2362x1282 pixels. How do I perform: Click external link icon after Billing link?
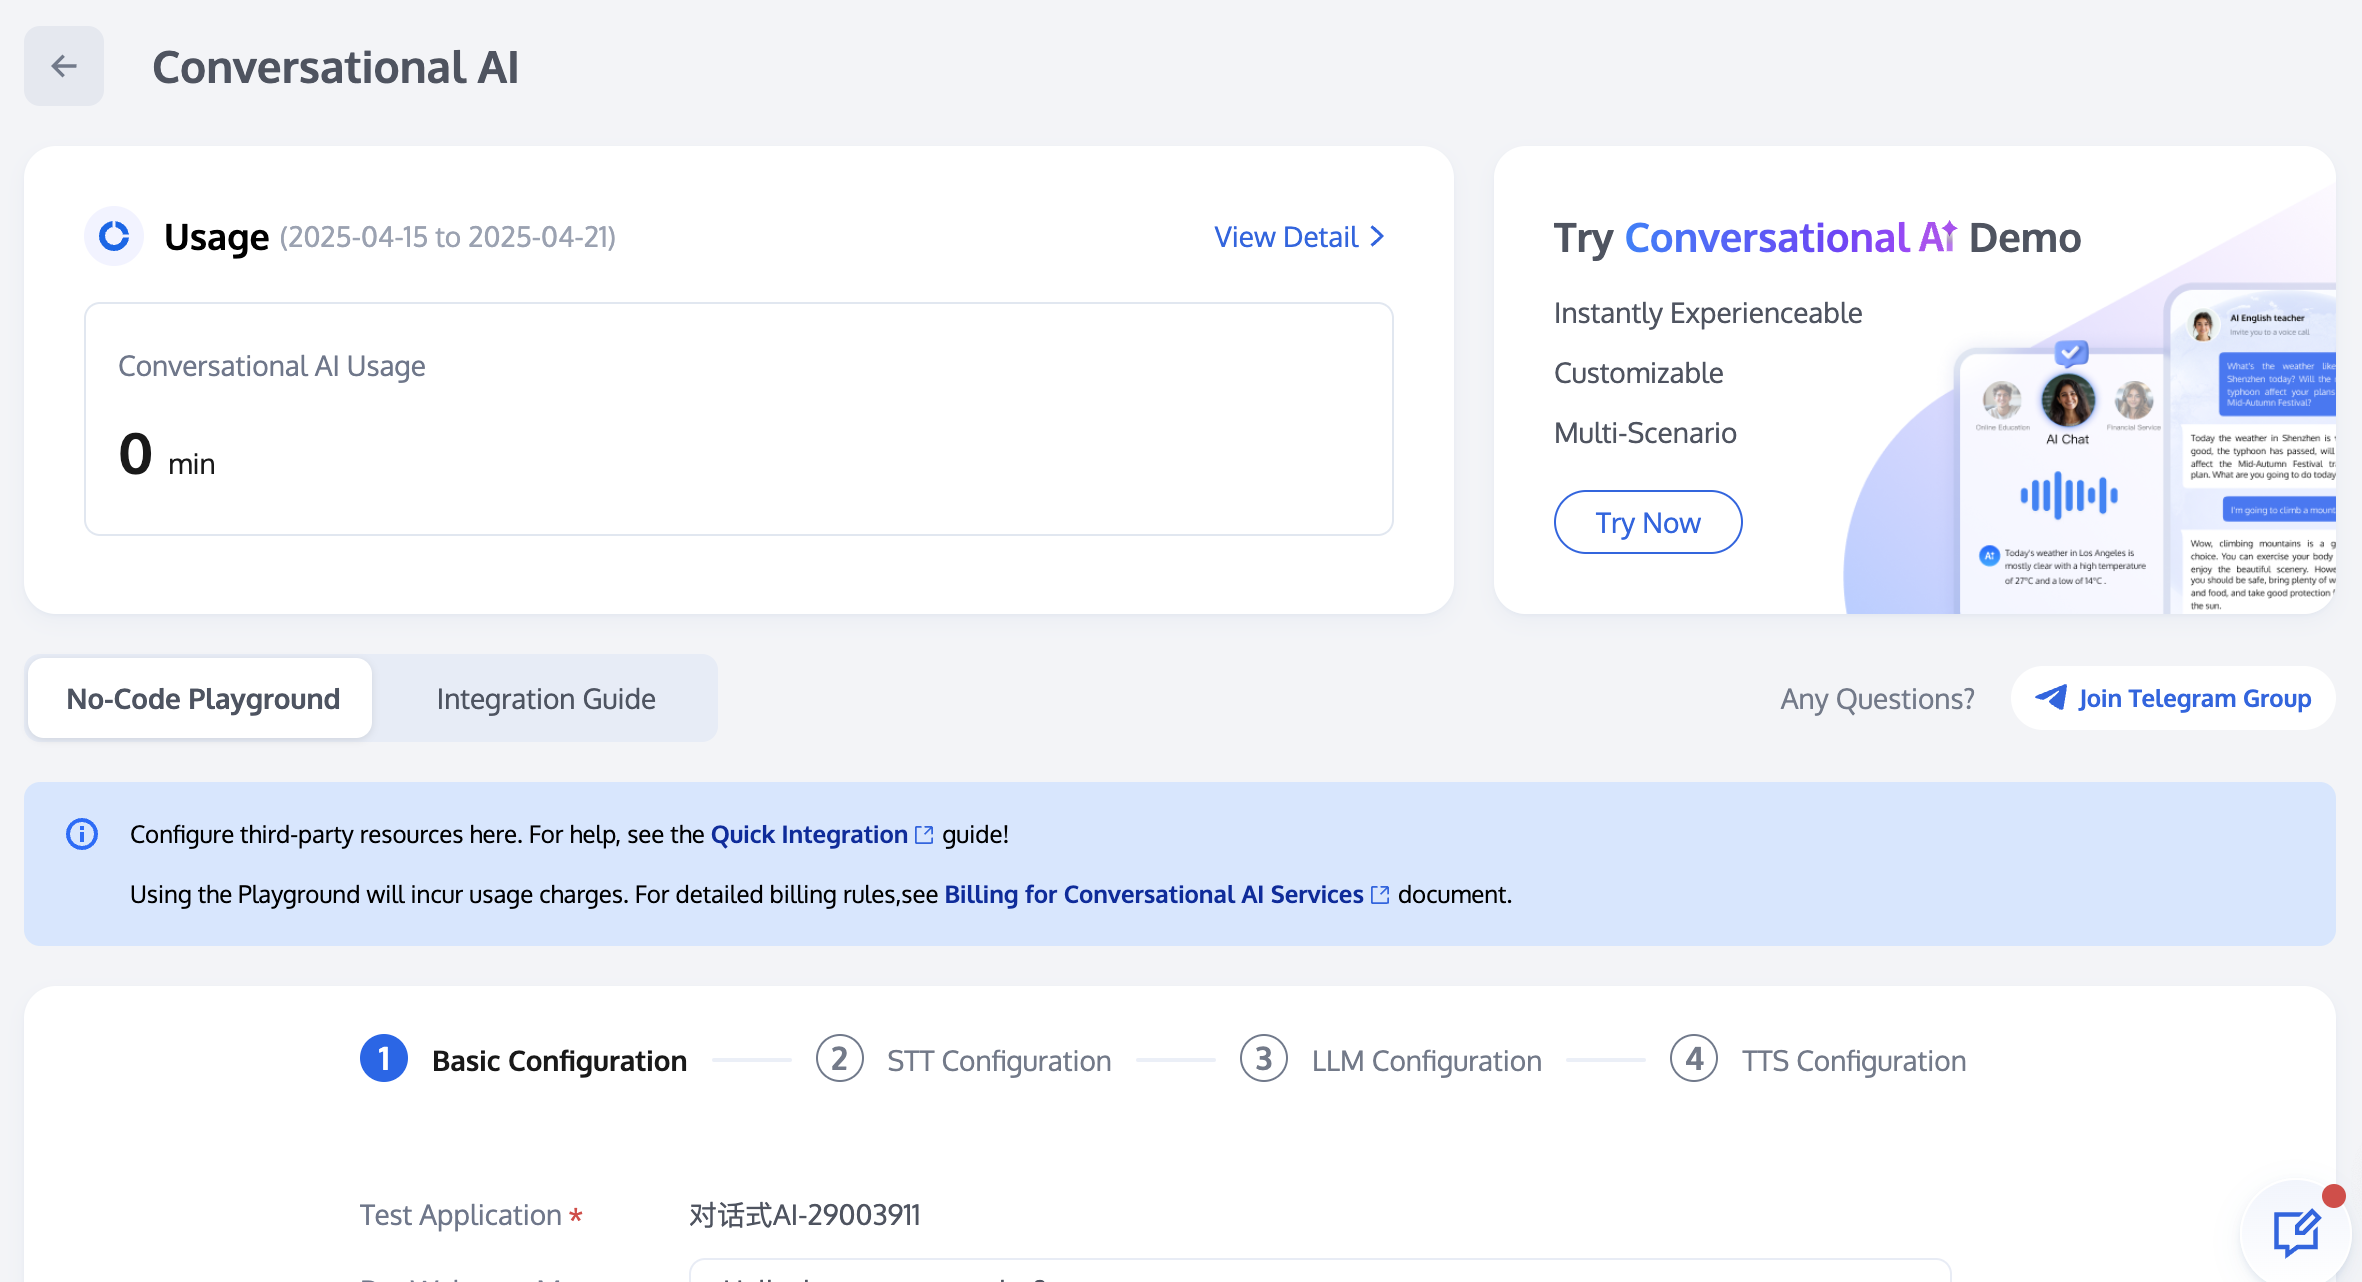coord(1380,895)
